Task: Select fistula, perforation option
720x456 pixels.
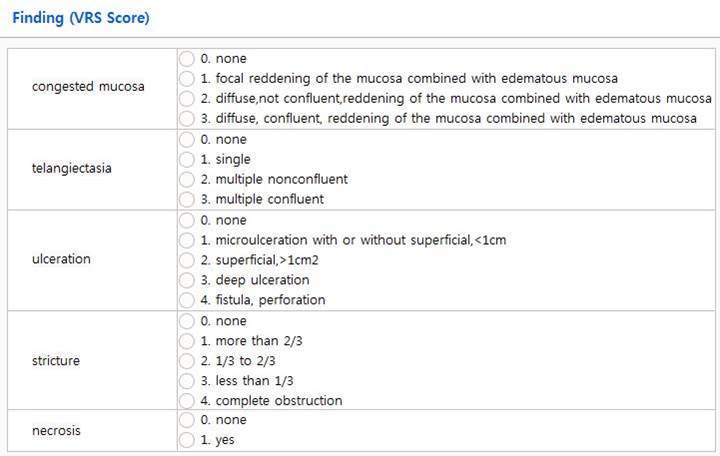Action: [187, 300]
